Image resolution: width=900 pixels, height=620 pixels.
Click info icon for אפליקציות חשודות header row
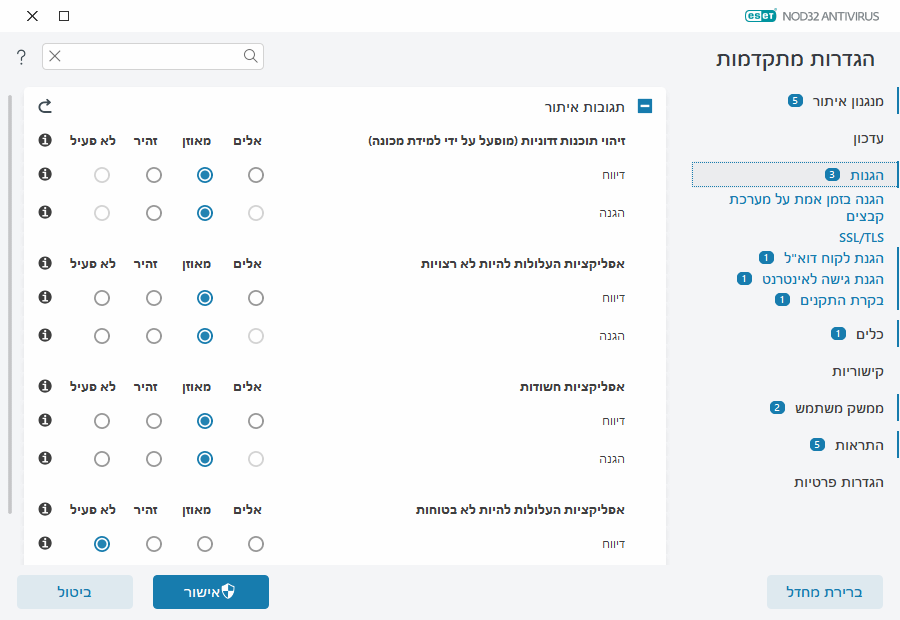pos(45,385)
